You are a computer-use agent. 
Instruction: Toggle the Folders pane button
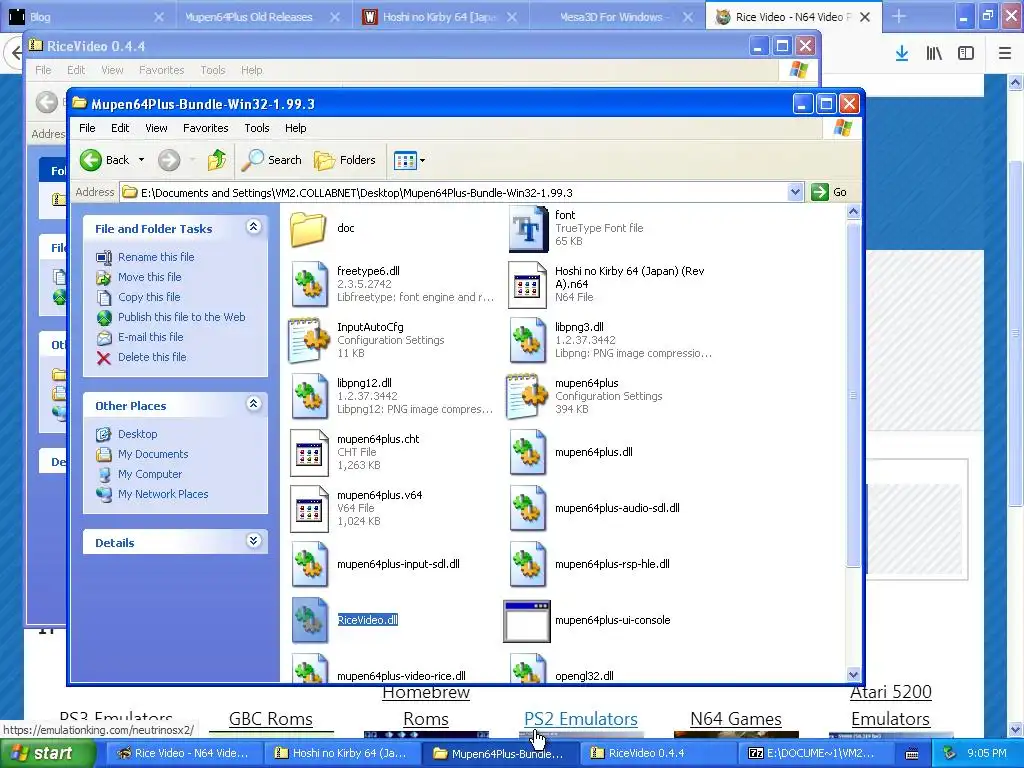click(x=345, y=160)
